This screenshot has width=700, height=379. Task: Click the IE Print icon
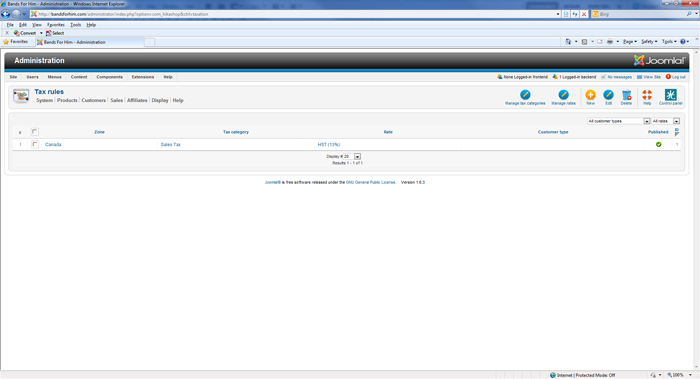(610, 42)
